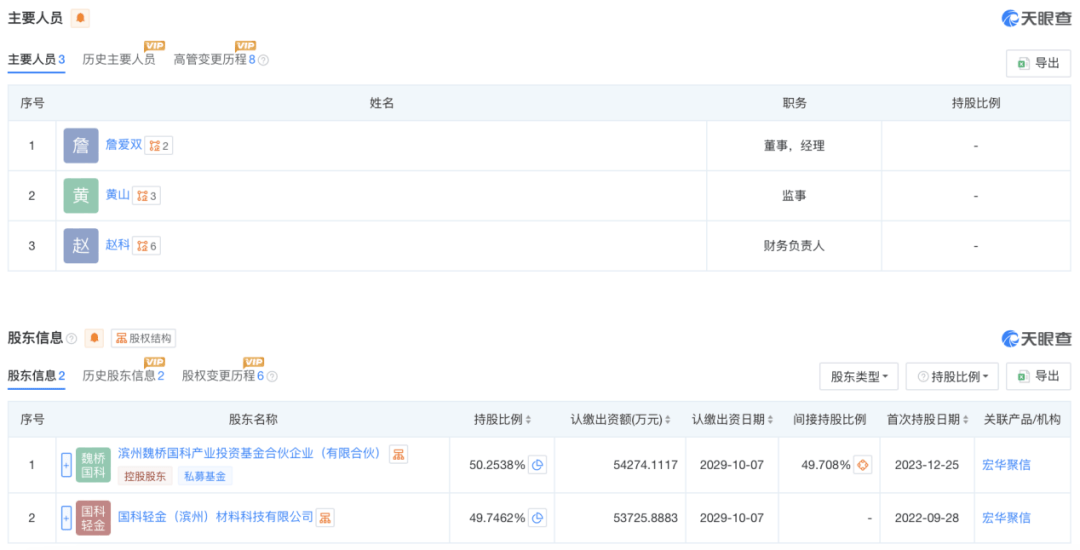Click the related-companies badge beside 赵科
Viewport: 1080px width, 550px height.
point(147,245)
